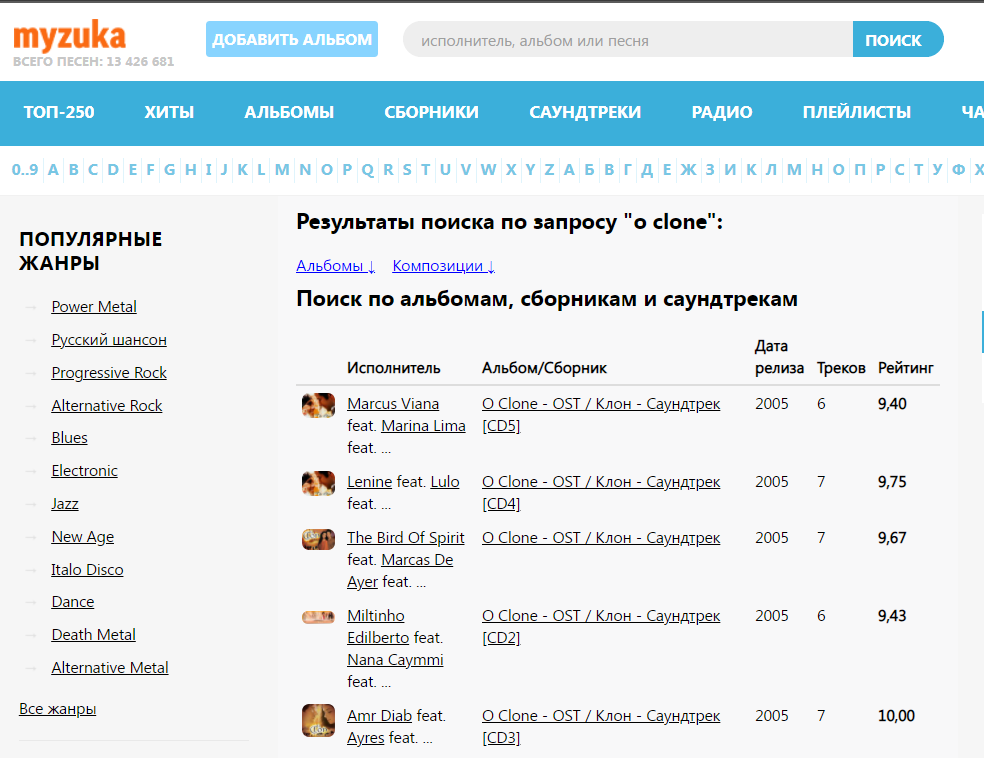Screen dimensions: 984x758
Task: Jump down to Композиции results anchor
Action: point(443,266)
